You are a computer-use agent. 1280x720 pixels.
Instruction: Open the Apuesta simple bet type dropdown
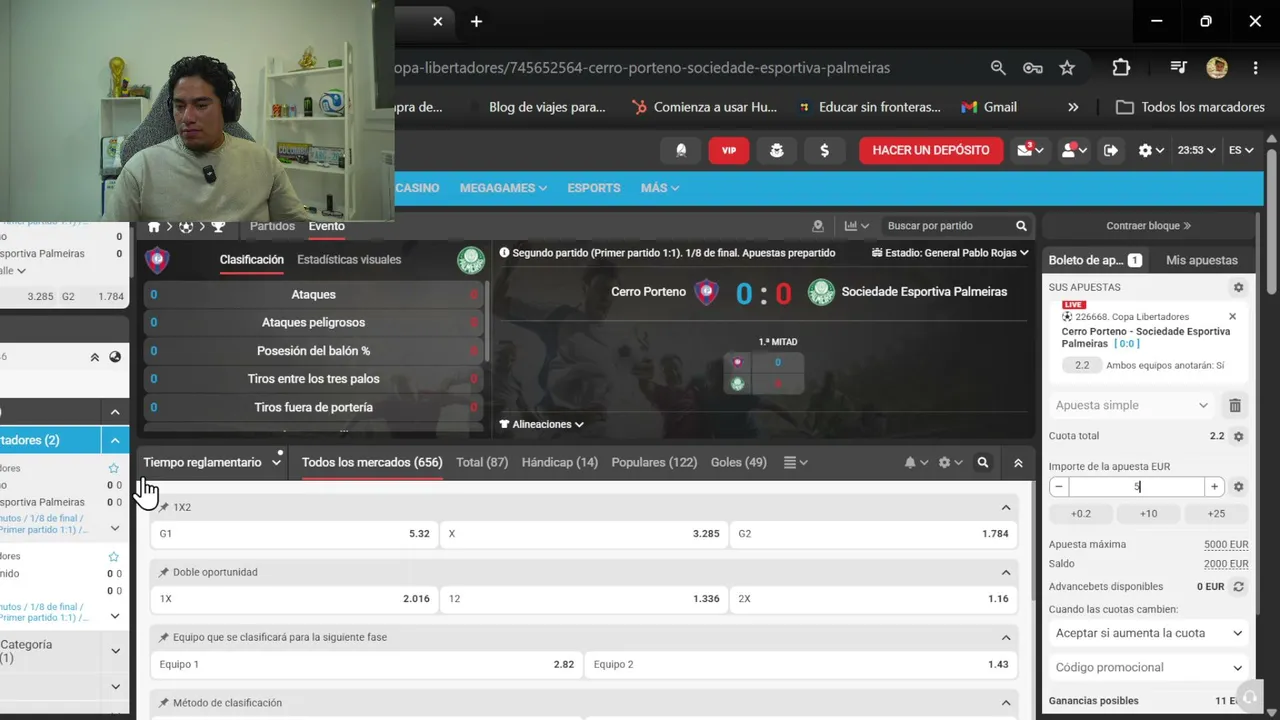click(1132, 405)
